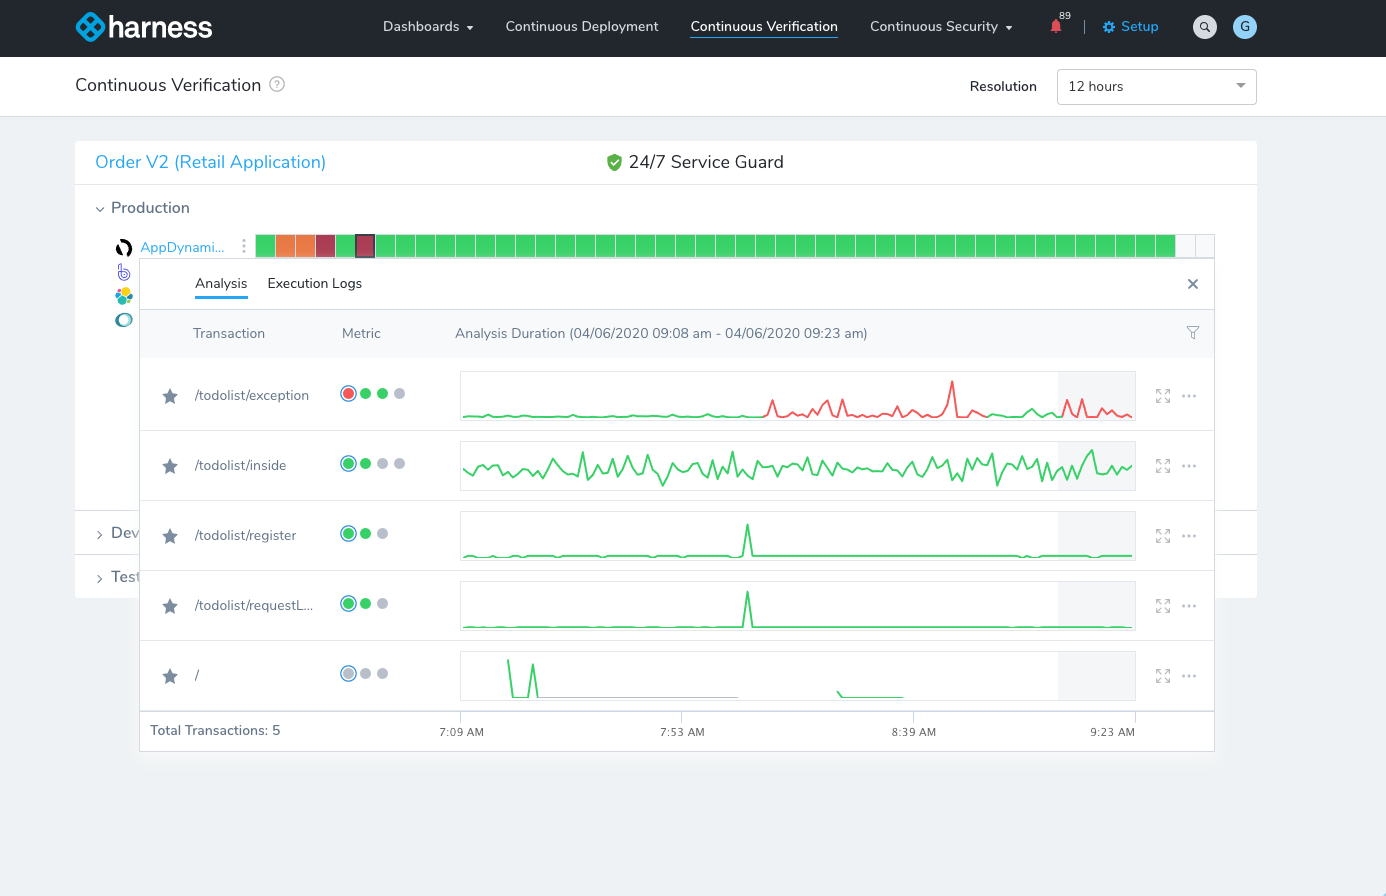Image resolution: width=1386 pixels, height=896 pixels.
Task: Favorite the /todolist/exception transaction star
Action: (170, 396)
